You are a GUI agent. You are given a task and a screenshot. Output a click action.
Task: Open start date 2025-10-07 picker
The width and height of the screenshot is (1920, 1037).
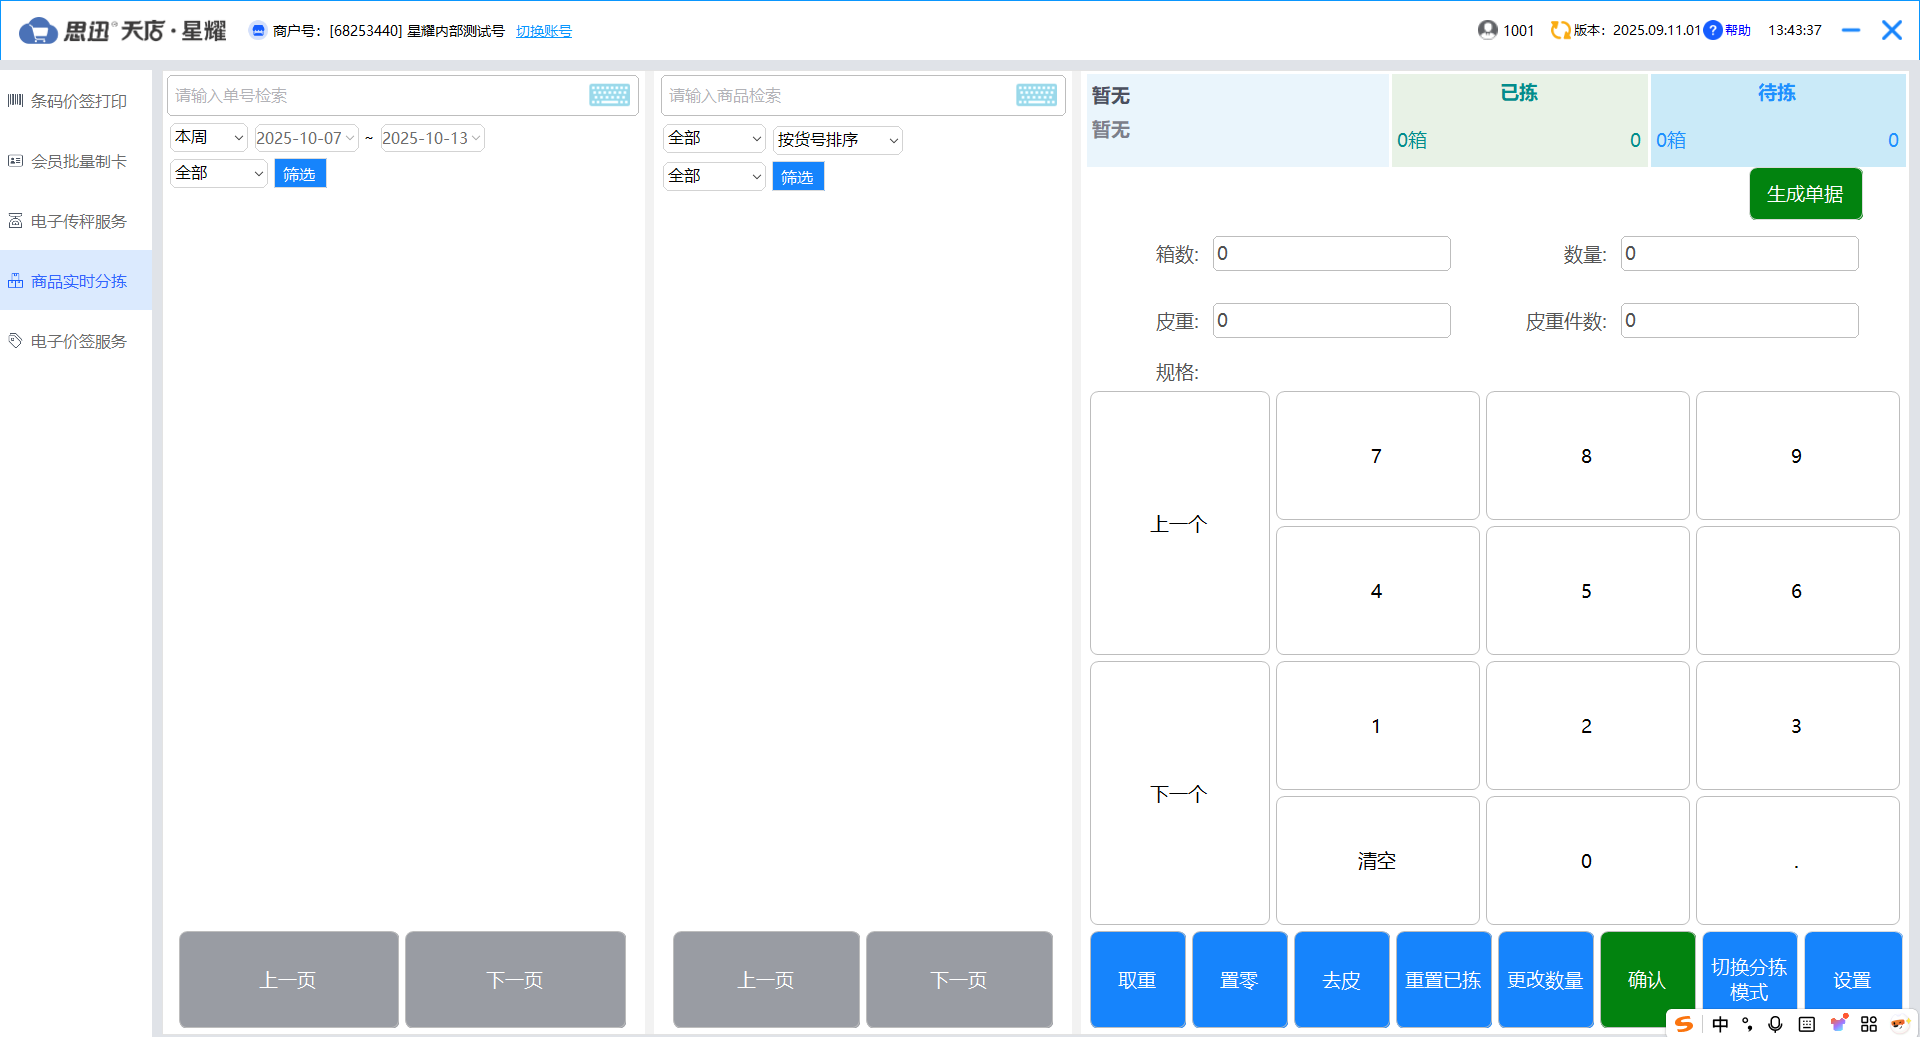point(305,138)
